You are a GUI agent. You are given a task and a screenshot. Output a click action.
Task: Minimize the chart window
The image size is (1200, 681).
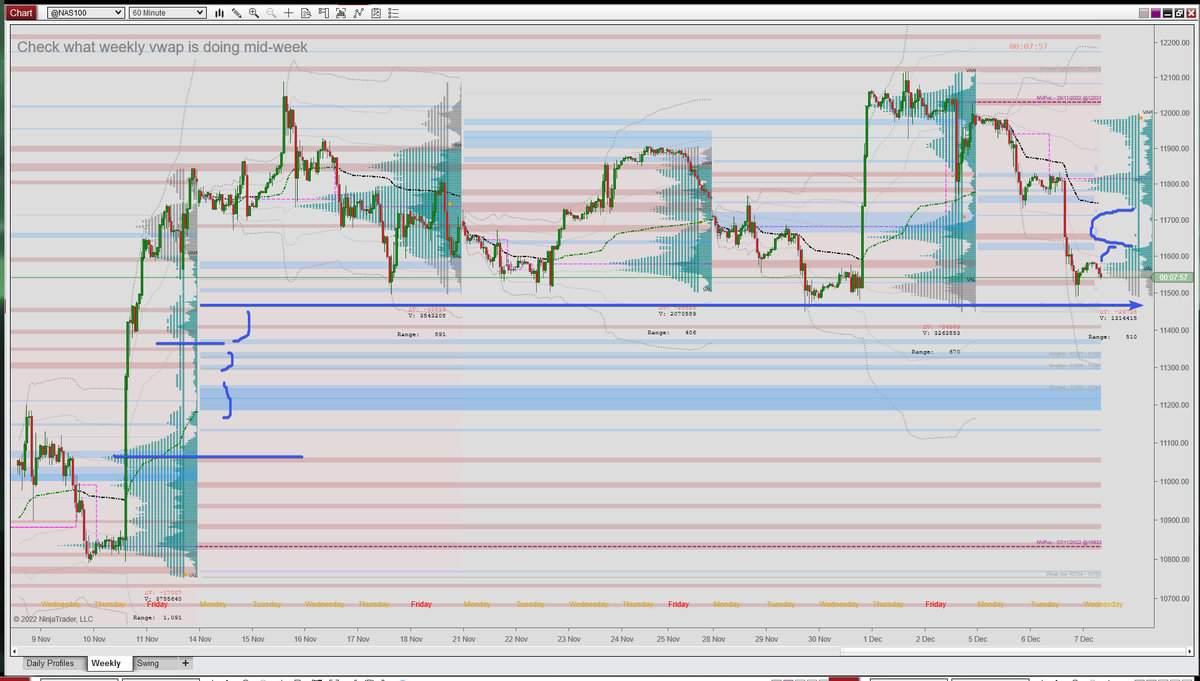(x=1168, y=13)
